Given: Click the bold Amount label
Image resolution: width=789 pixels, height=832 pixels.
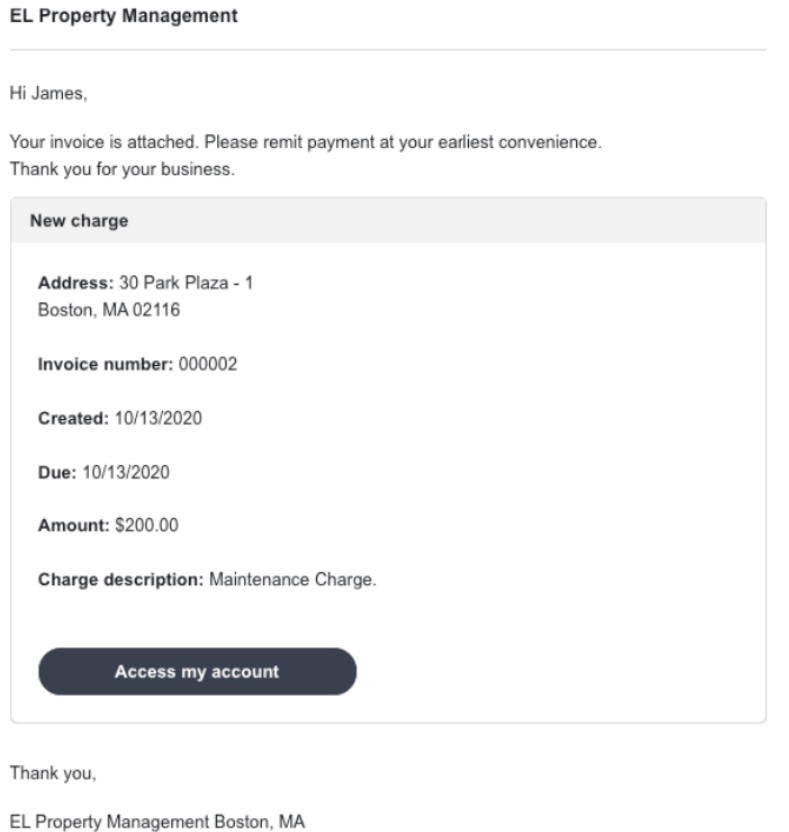Looking at the screenshot, I should pyautogui.click(x=74, y=526).
